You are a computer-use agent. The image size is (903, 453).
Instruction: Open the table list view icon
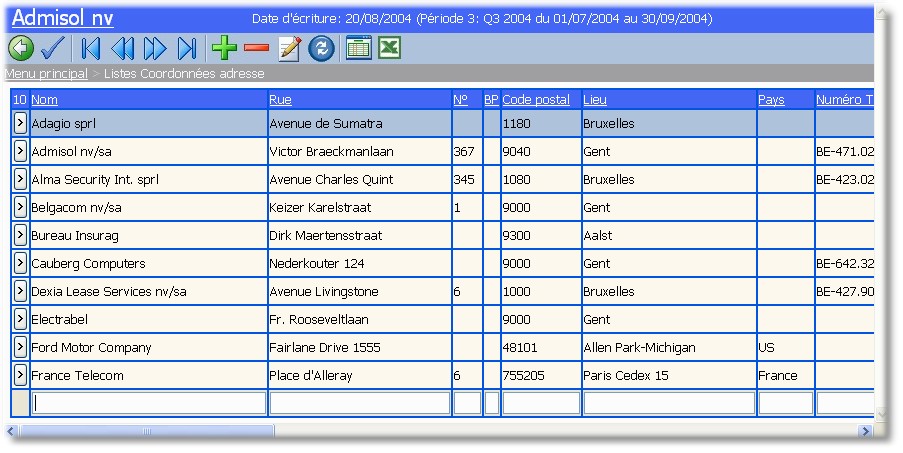coord(359,48)
